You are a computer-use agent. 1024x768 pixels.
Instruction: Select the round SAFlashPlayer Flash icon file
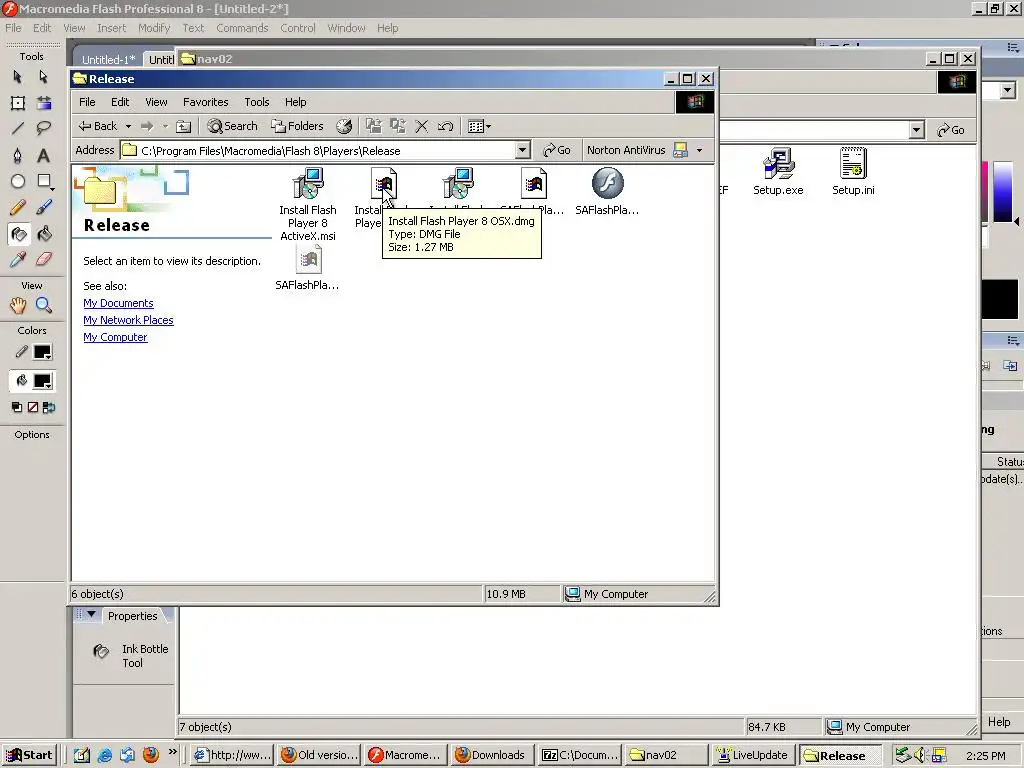(607, 191)
